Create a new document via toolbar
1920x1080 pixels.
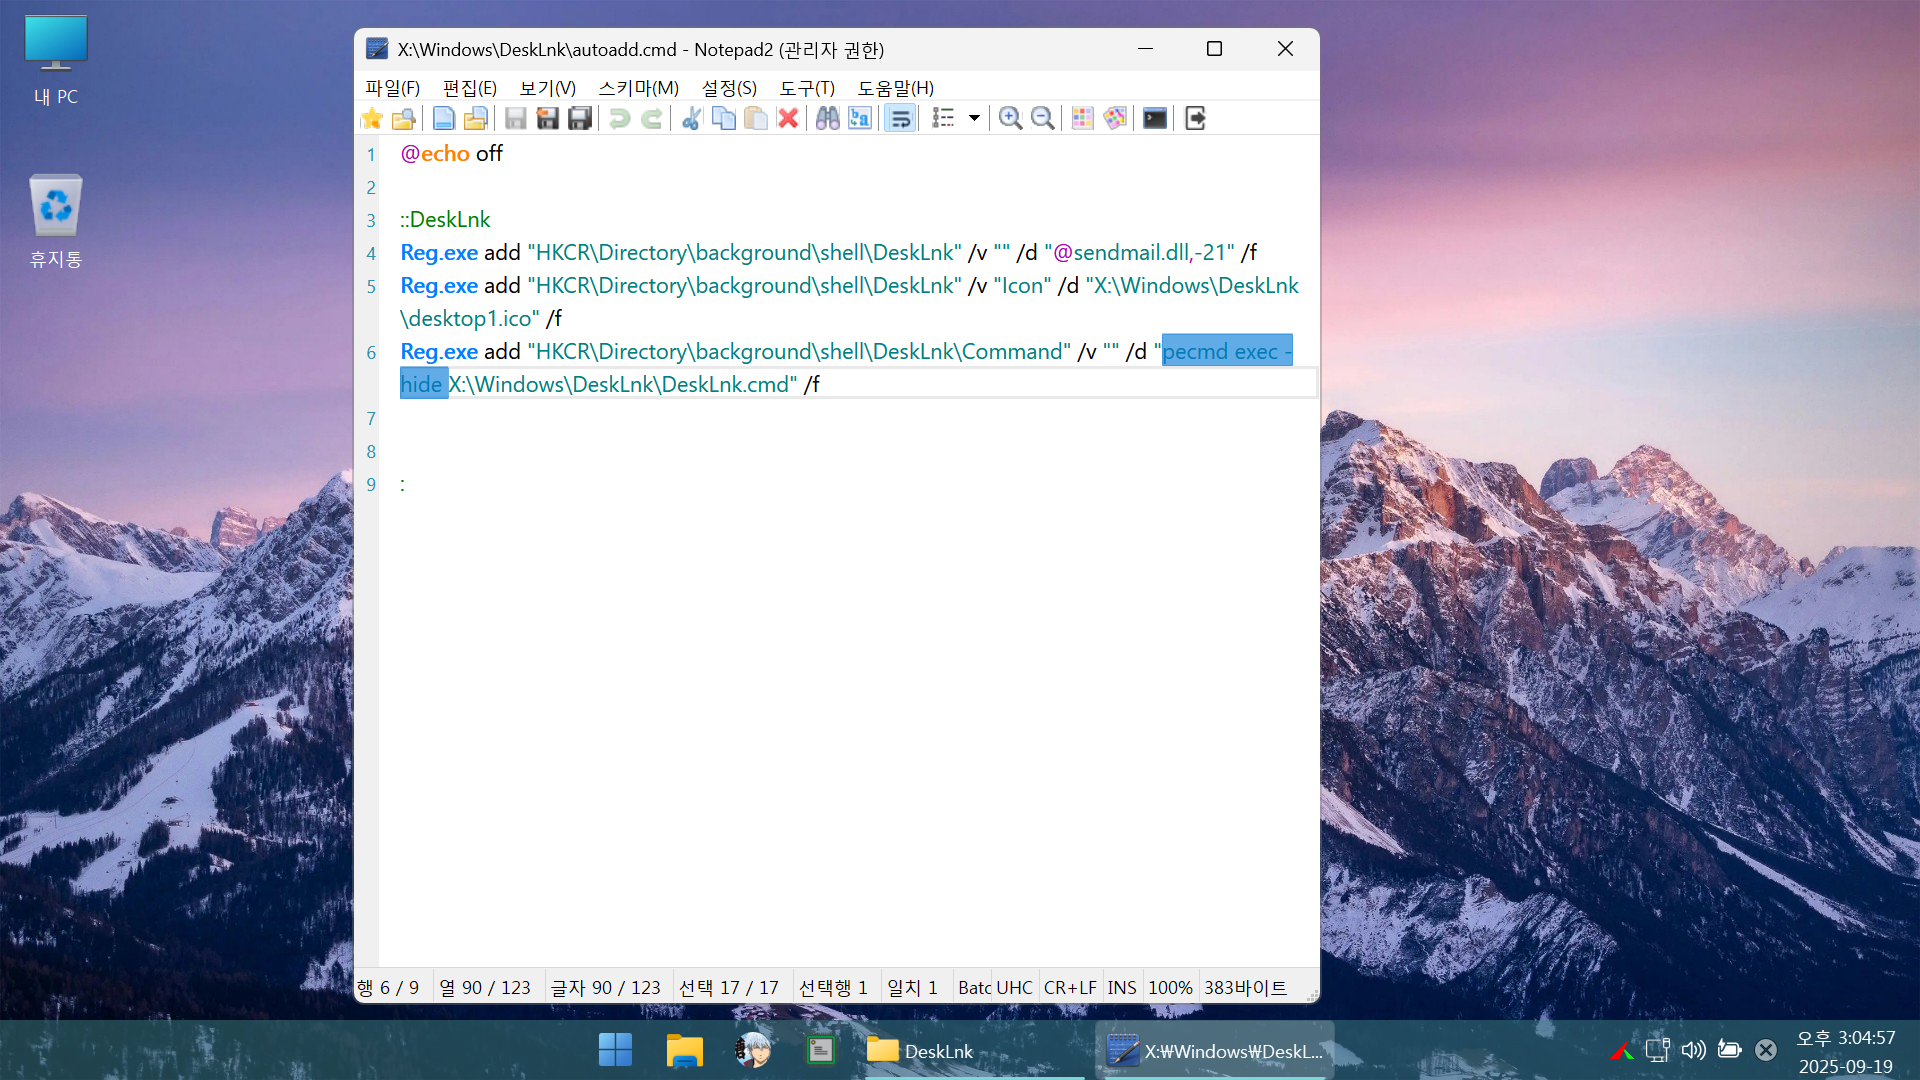pos(443,118)
